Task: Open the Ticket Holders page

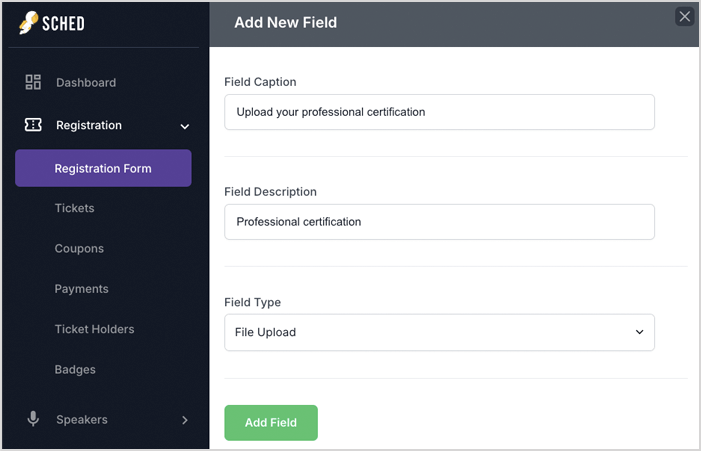Action: point(94,329)
